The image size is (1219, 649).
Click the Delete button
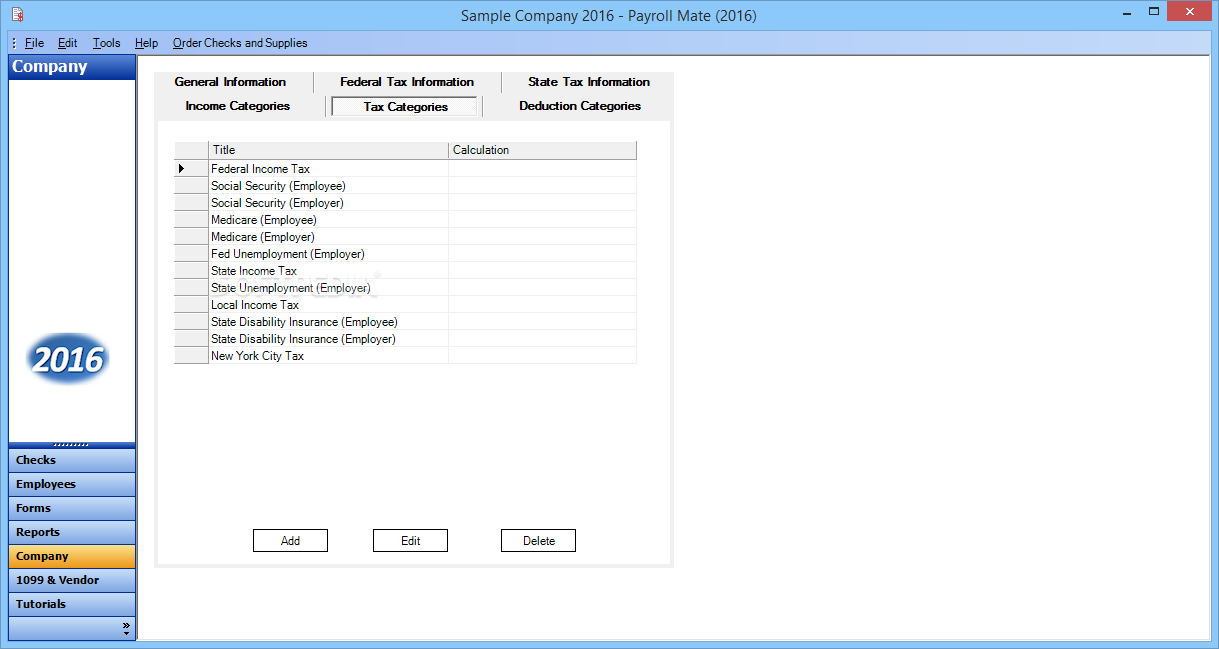tap(538, 541)
